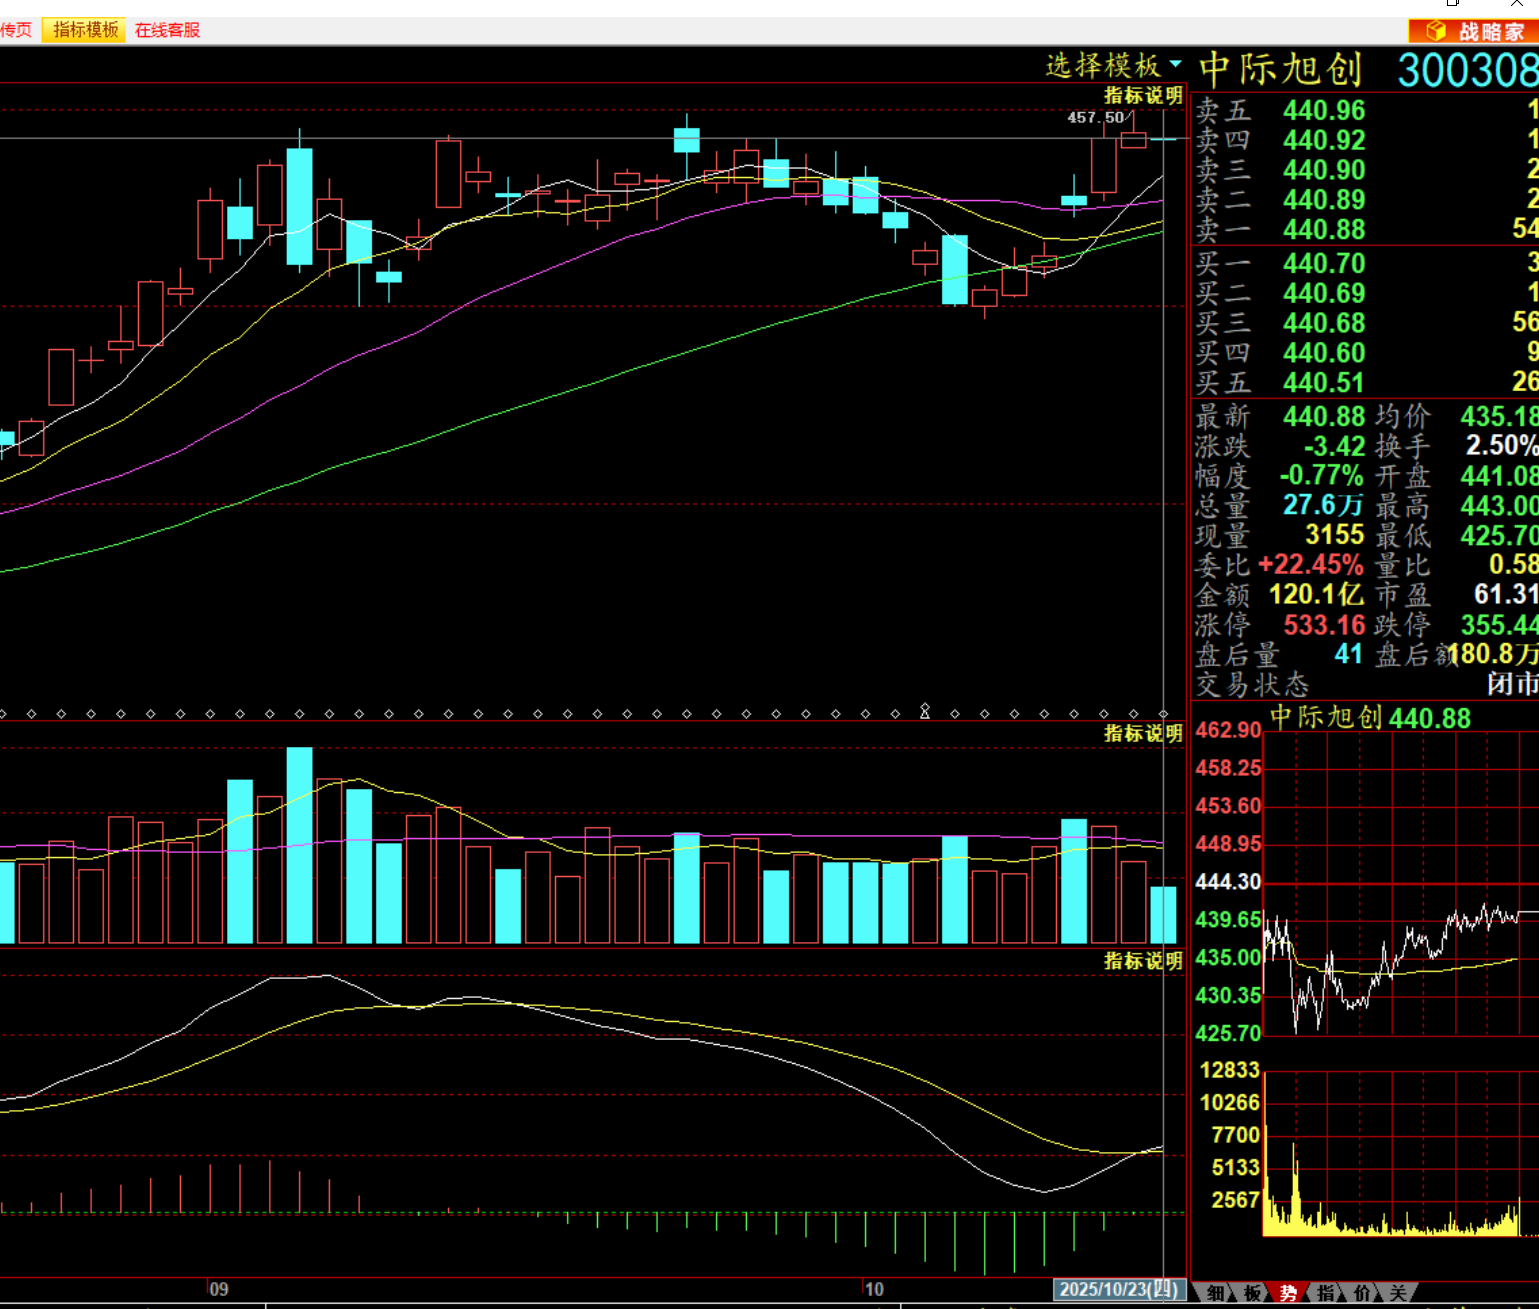The image size is (1539, 1309).
Task: Click the 幅度 value -0.77%
Action: coord(1321,475)
